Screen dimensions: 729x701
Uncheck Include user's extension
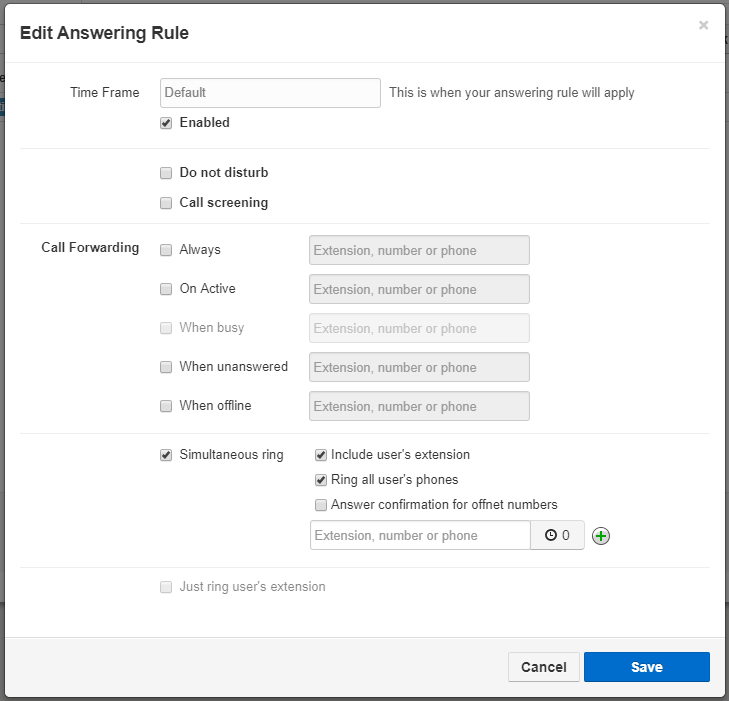pos(321,455)
